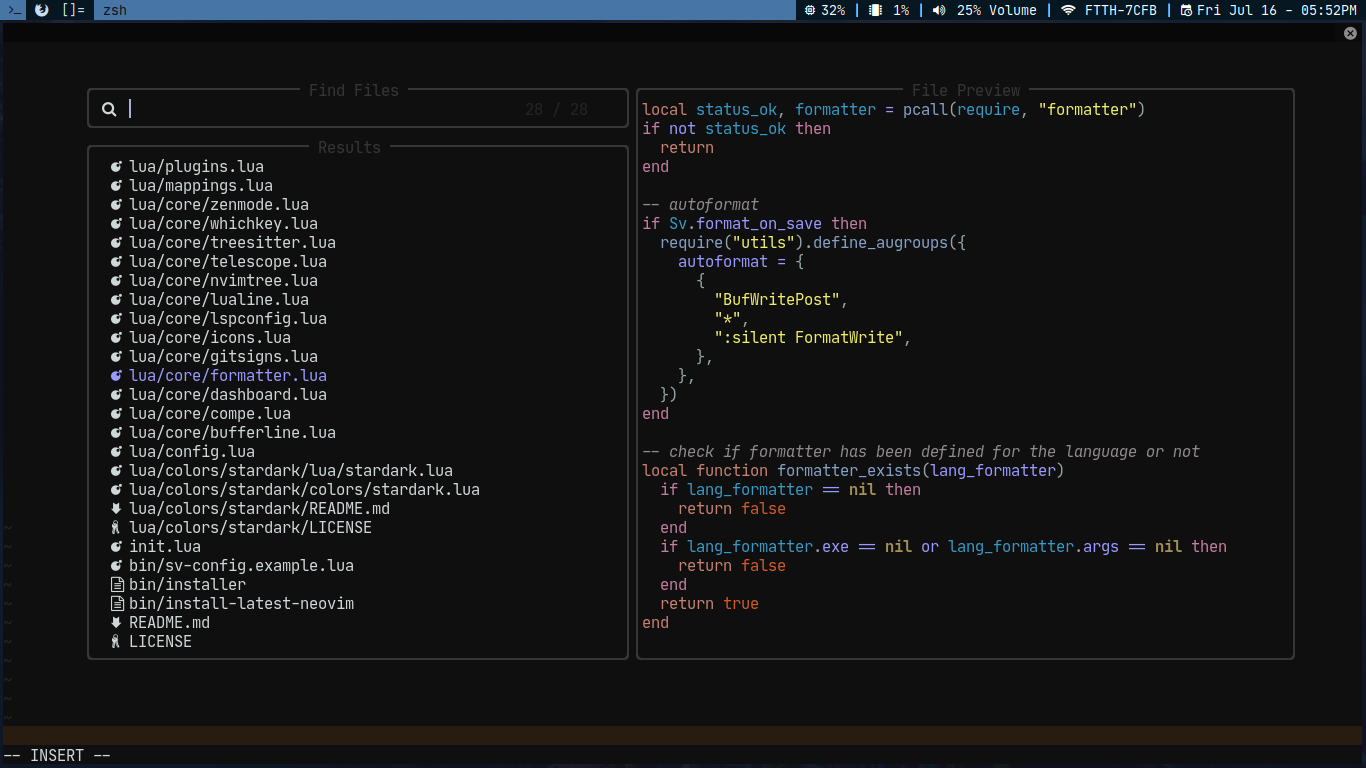Click the '-- autoformat' comment in preview
Screen dimensions: 1366x768
click(700, 205)
